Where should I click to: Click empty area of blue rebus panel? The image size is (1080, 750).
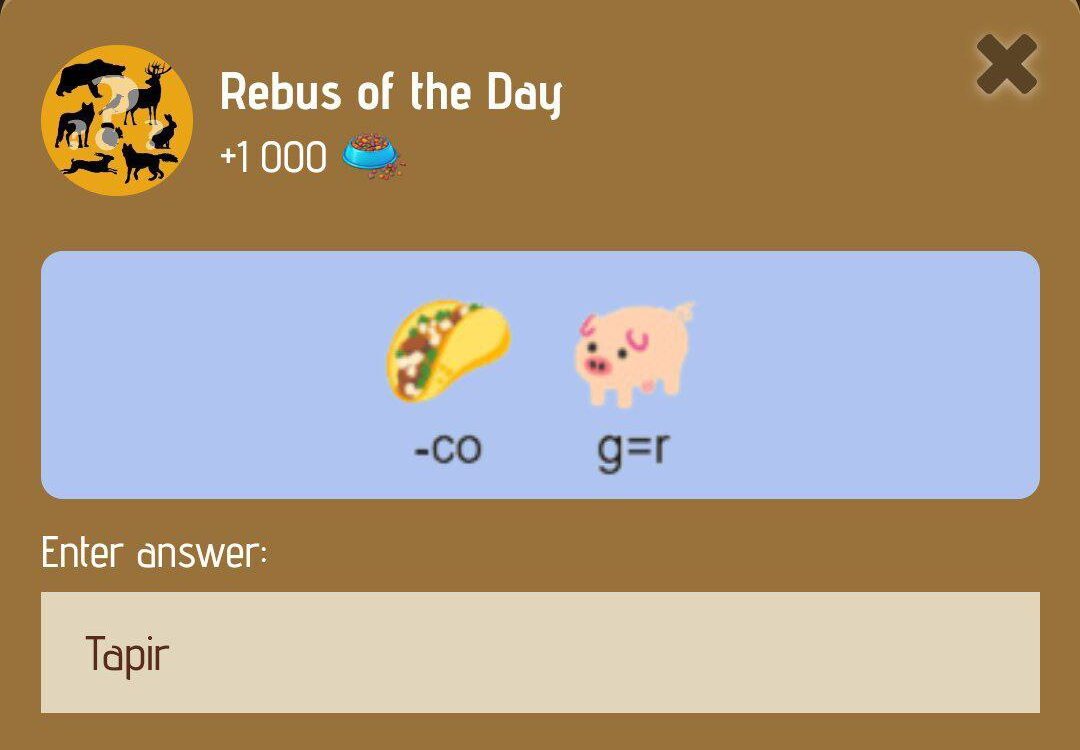861,375
